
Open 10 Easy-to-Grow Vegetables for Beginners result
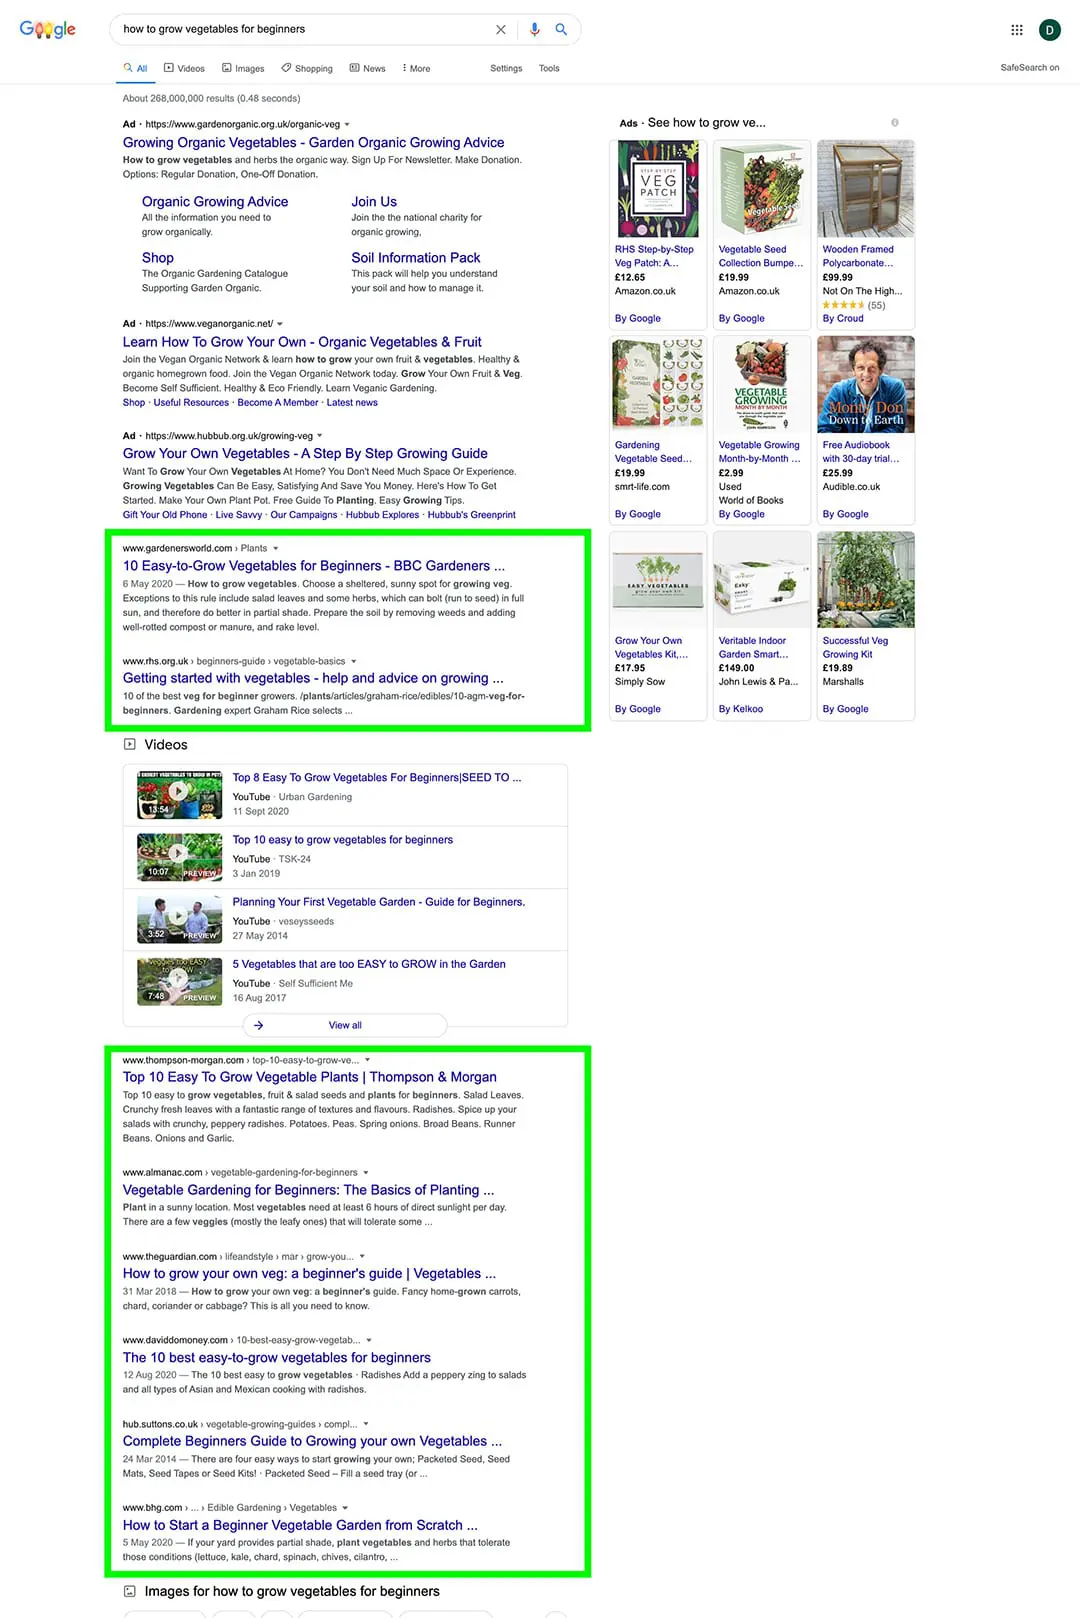tap(314, 566)
